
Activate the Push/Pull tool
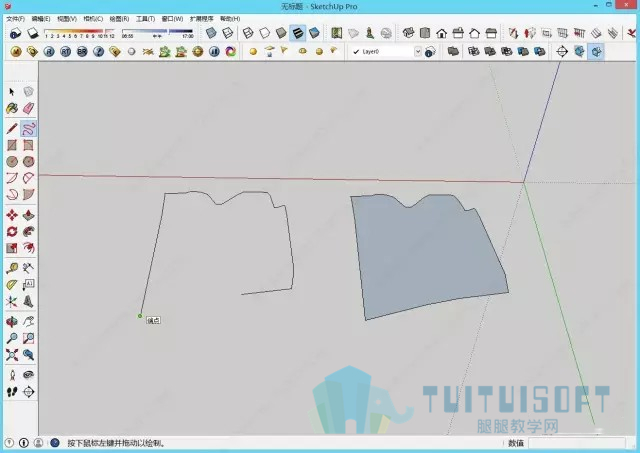coord(28,215)
